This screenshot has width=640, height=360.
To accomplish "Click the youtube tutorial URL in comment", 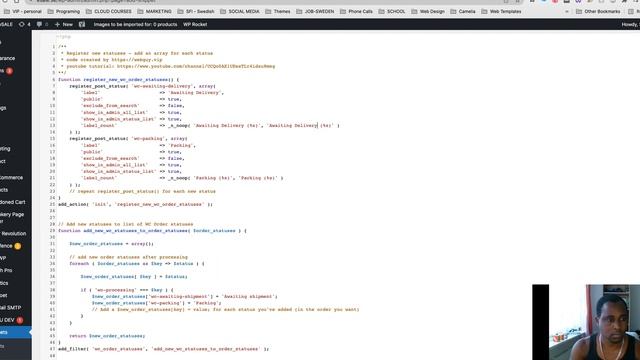I will 196,66.
